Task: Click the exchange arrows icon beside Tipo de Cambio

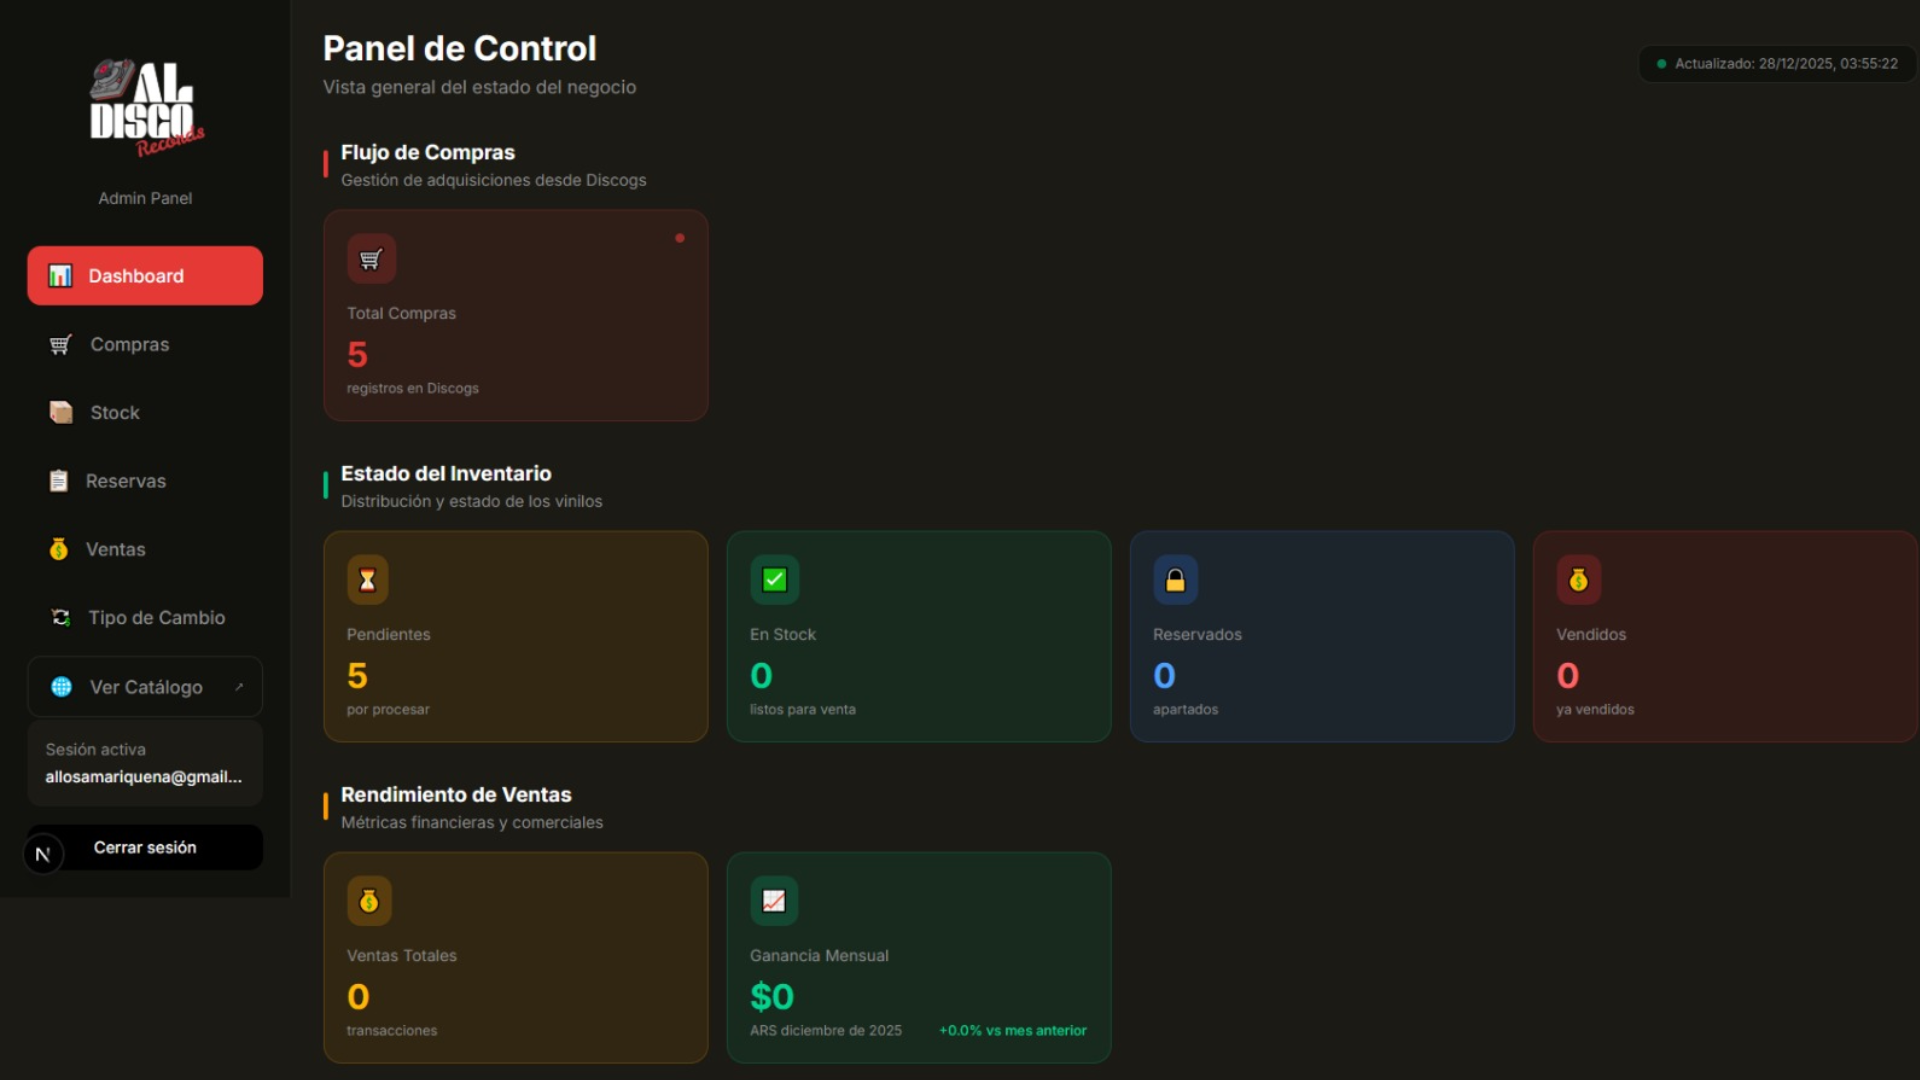Action: pos(60,617)
